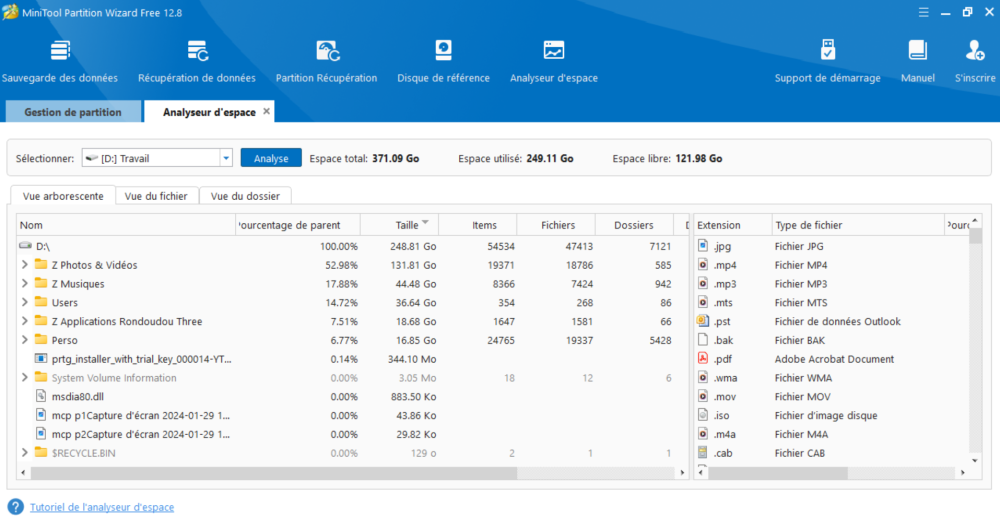This screenshot has width=1000, height=517.
Task: Open the drive selection dropdown
Action: [x=226, y=158]
